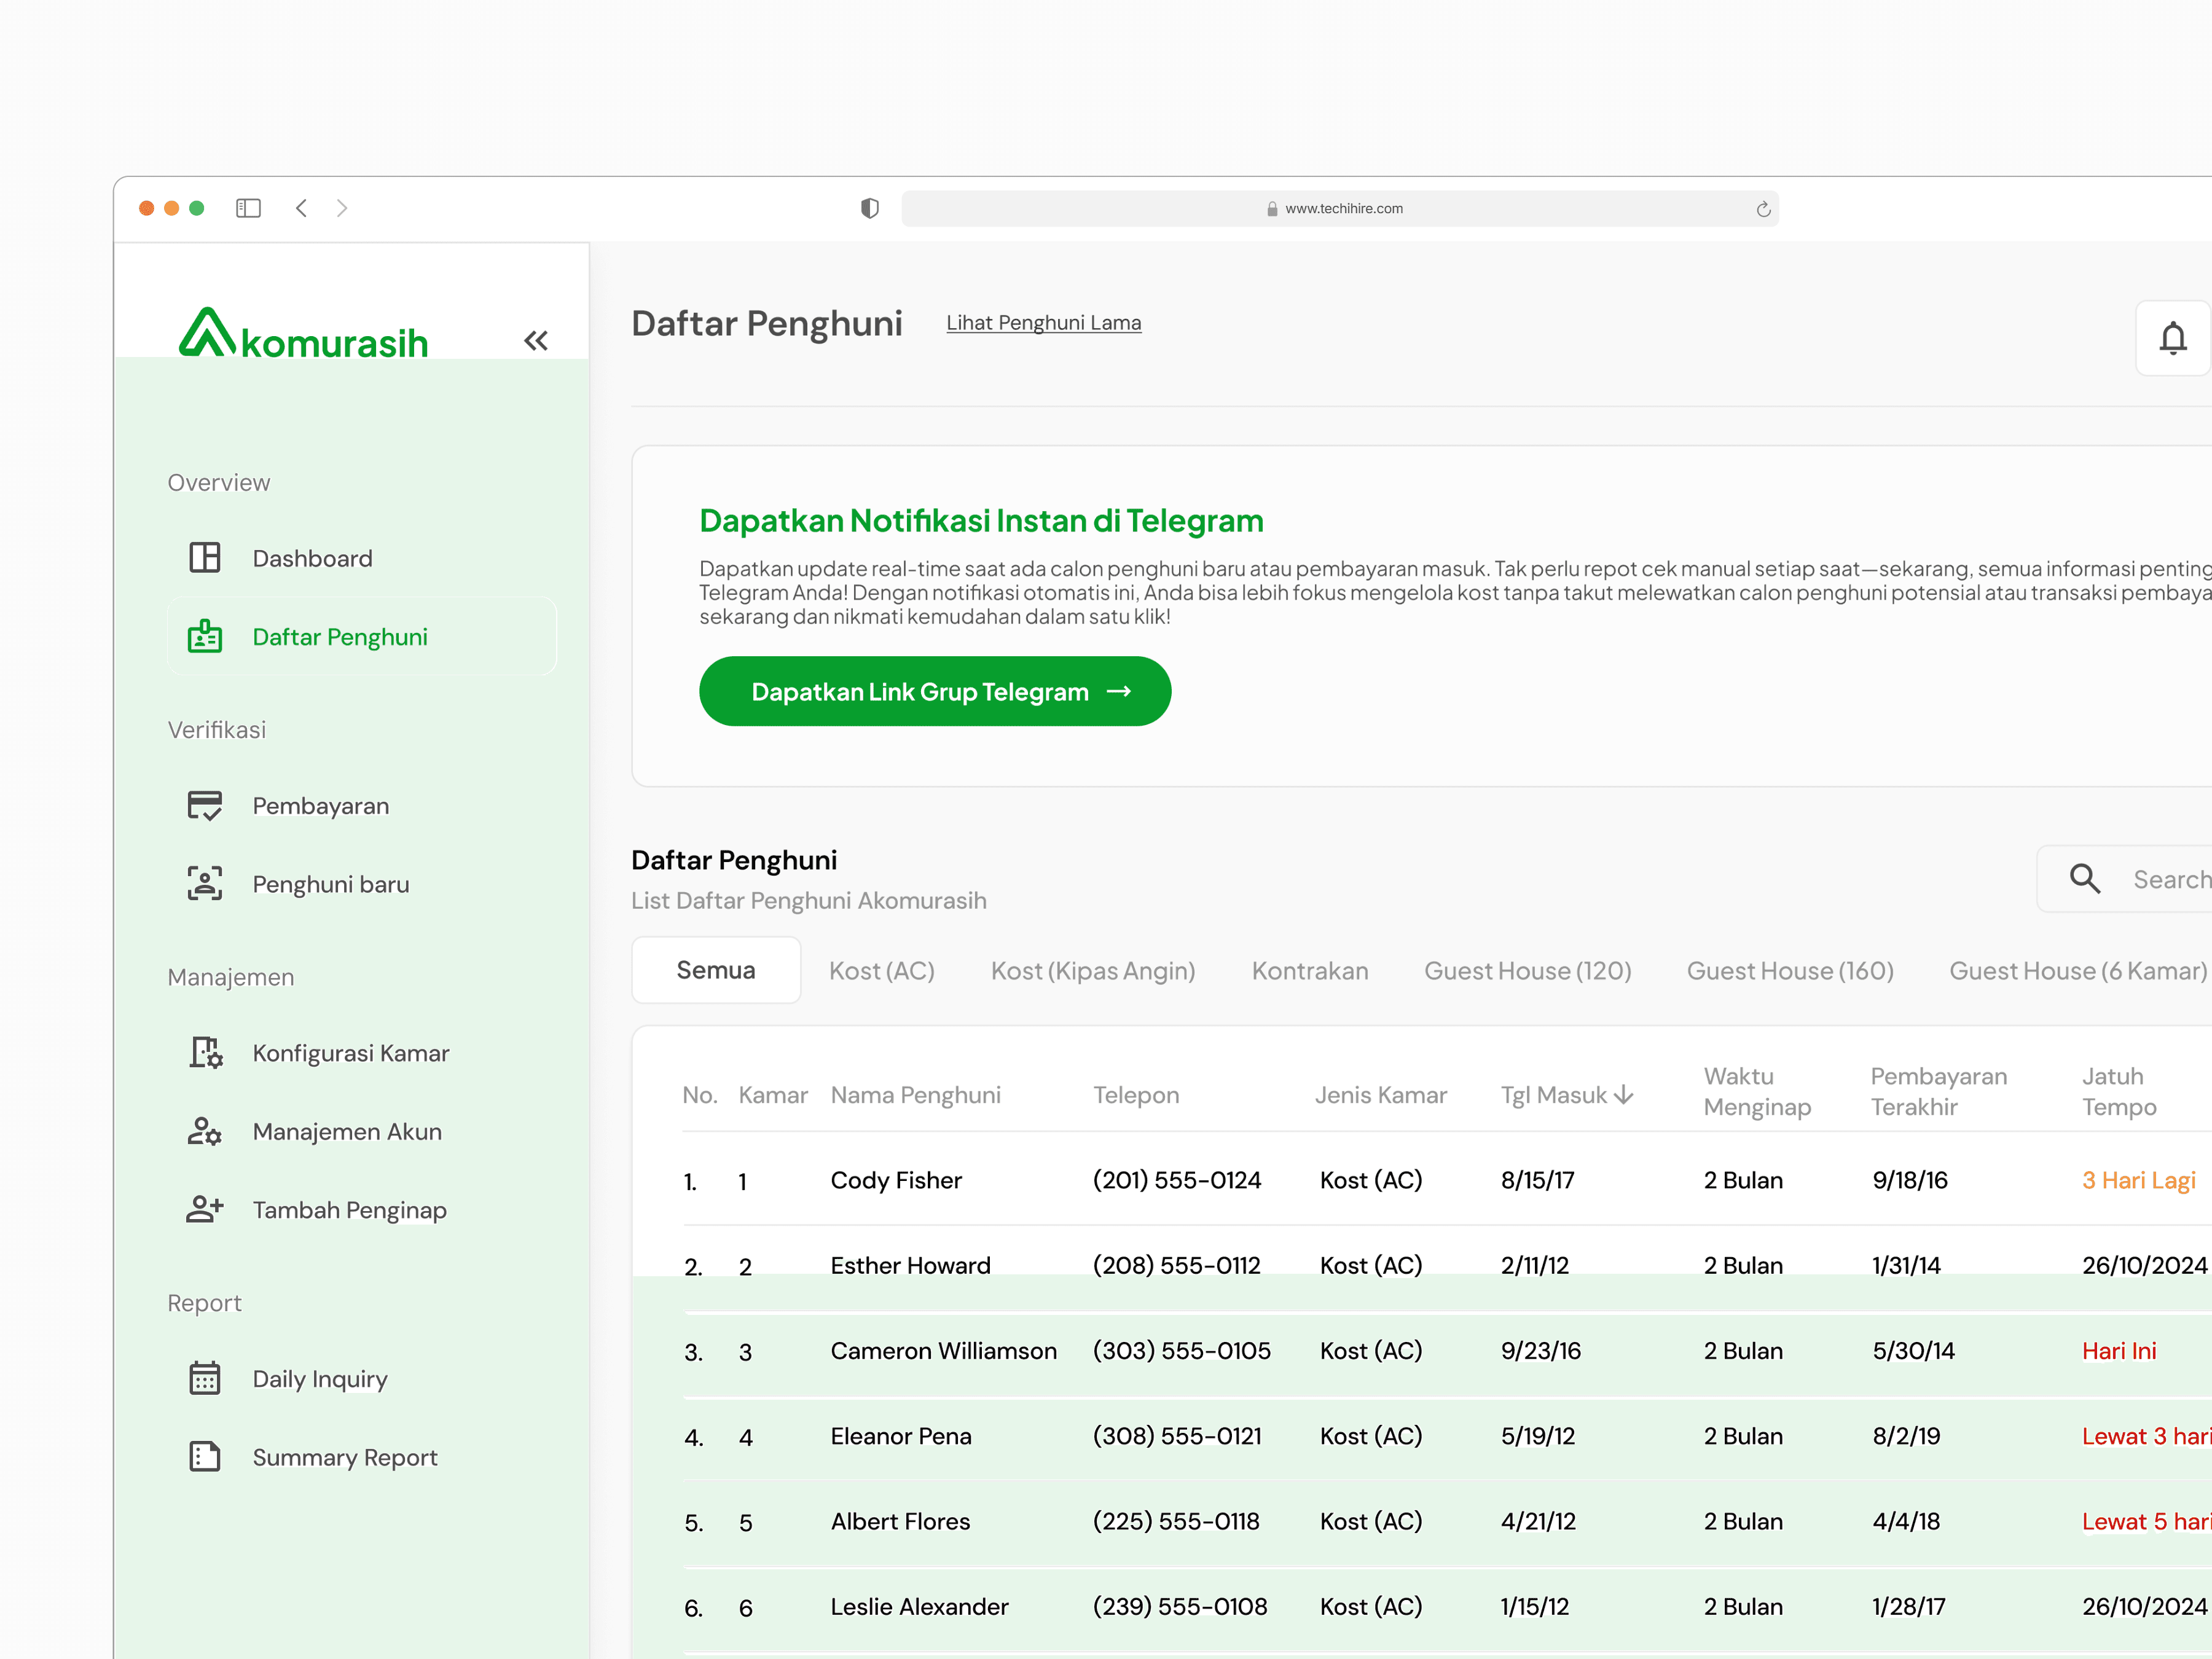Reload page using address bar refresh icon
The image size is (2212, 1659).
coord(1763,209)
